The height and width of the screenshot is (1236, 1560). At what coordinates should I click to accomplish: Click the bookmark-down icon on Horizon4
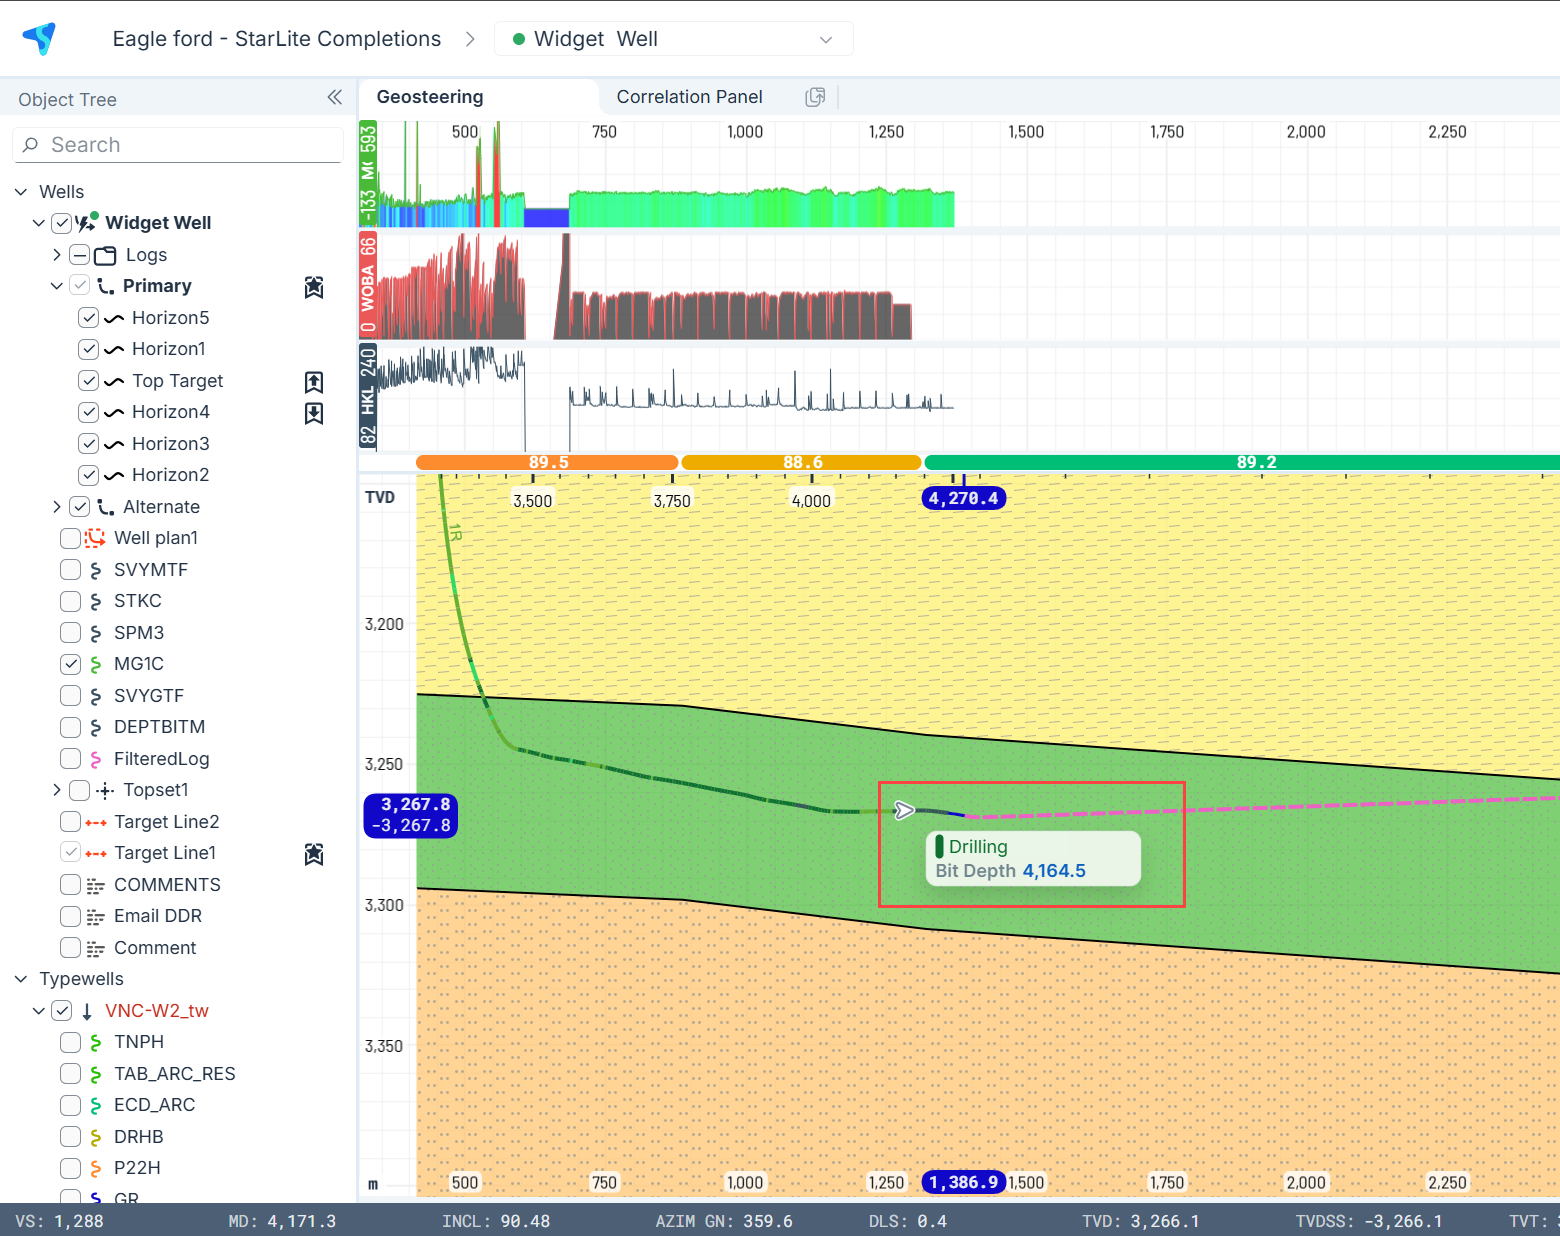314,413
